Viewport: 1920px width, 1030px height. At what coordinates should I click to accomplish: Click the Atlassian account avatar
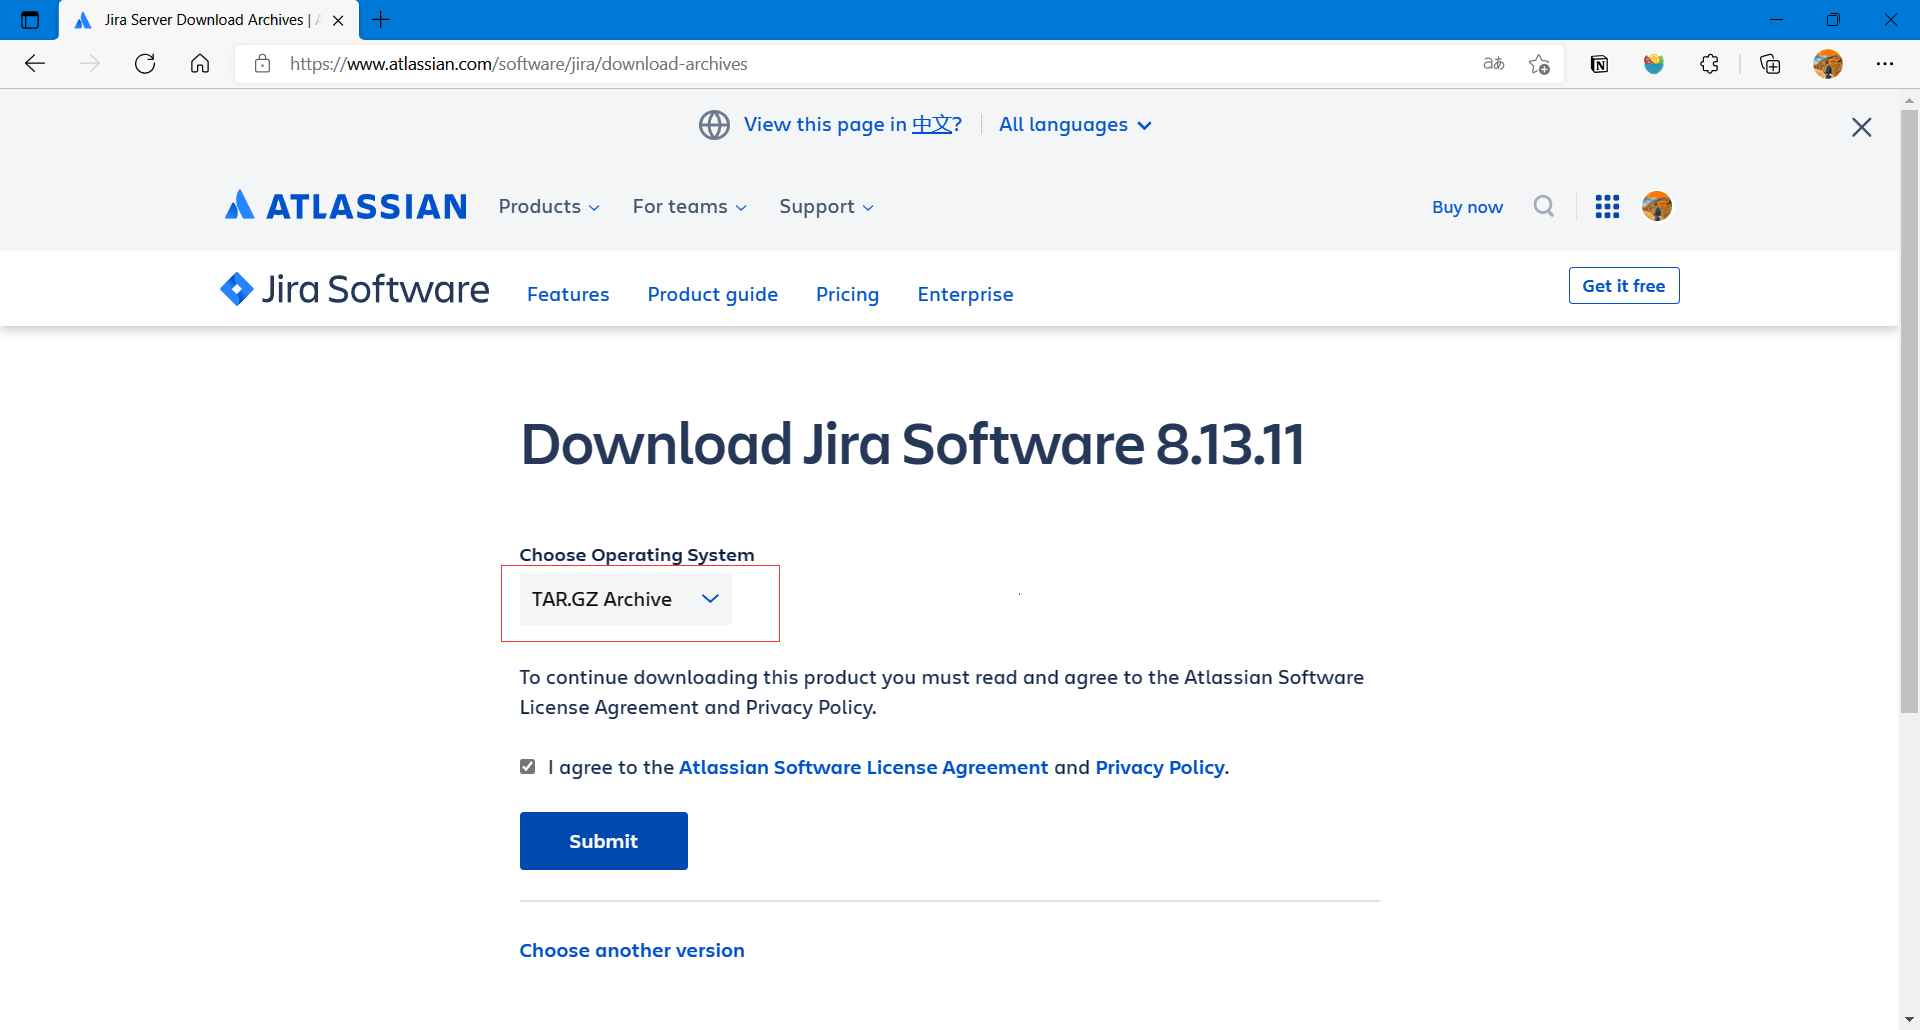pos(1657,206)
